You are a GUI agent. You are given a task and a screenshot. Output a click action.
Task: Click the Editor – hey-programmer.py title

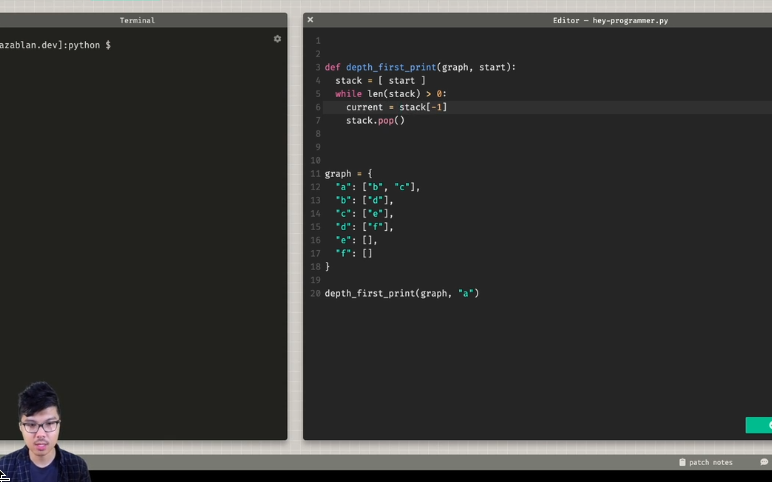point(610,21)
